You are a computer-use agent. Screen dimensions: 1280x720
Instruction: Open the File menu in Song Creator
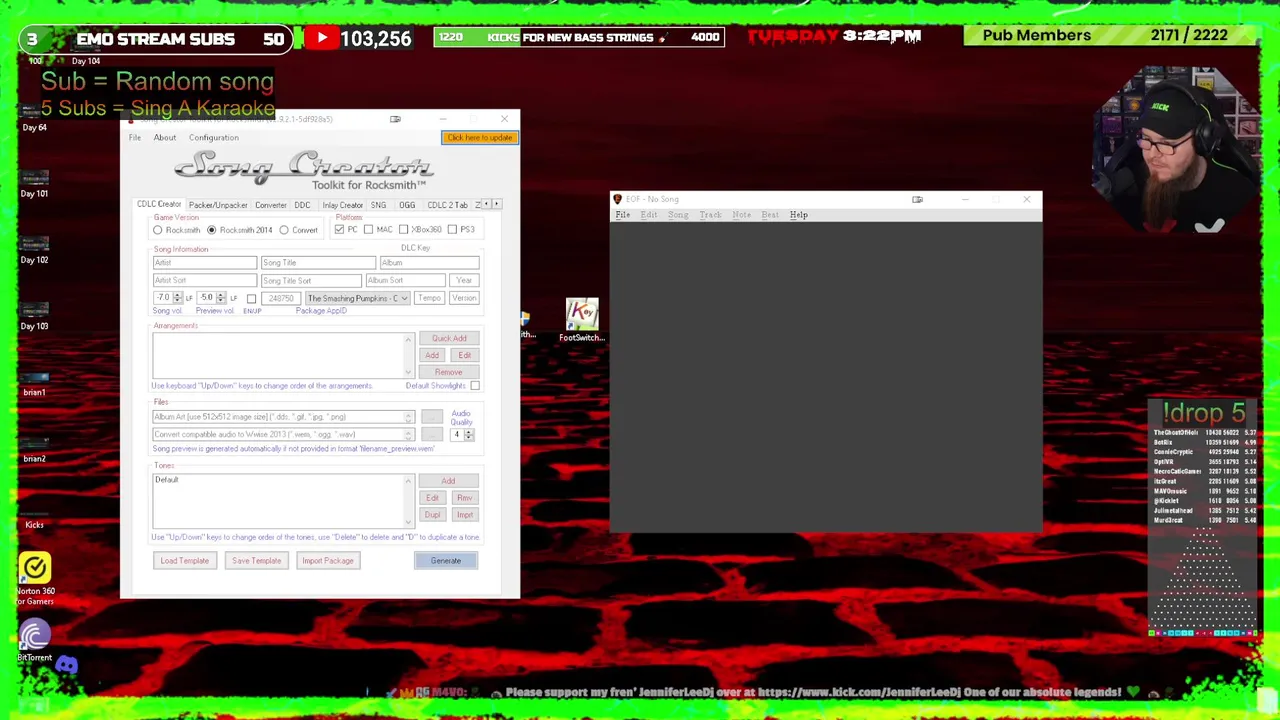click(134, 138)
